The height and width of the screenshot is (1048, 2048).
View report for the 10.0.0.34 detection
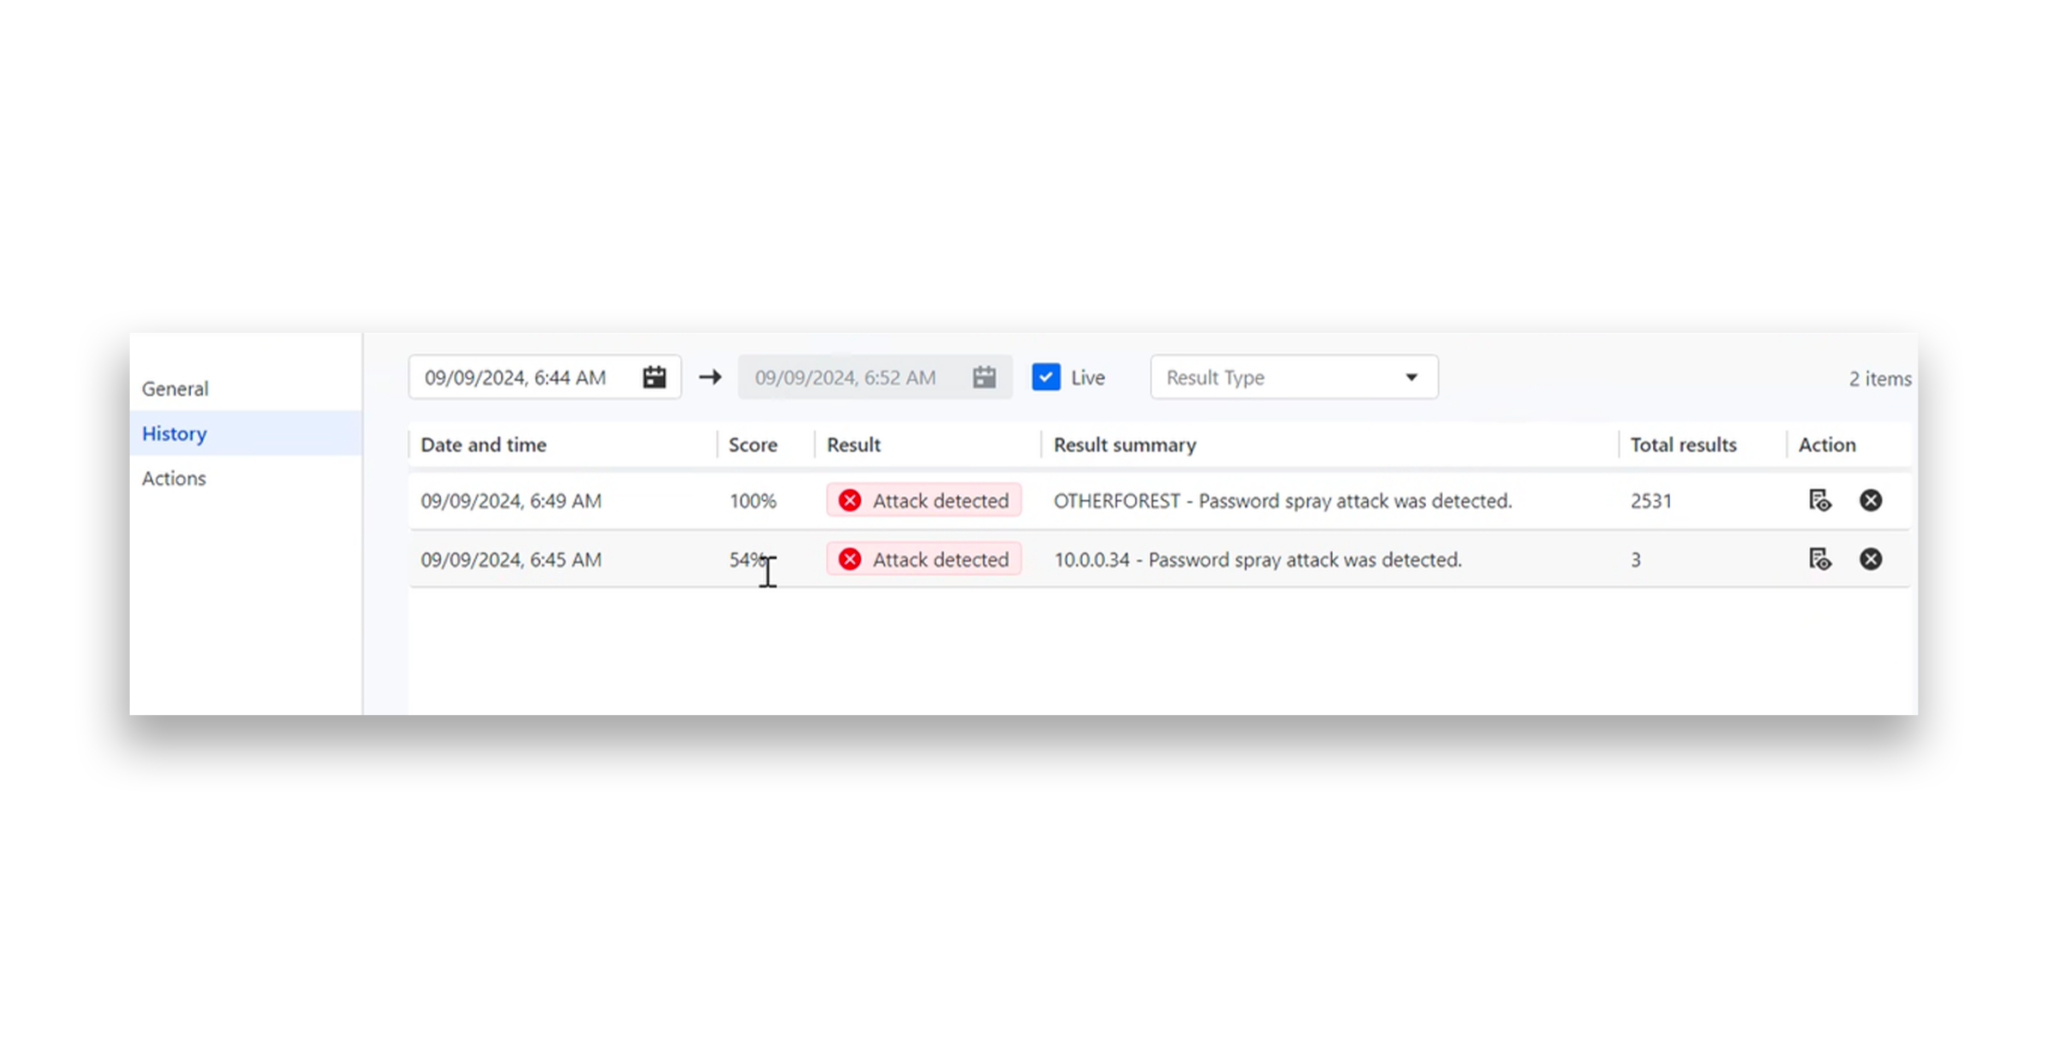click(x=1820, y=559)
